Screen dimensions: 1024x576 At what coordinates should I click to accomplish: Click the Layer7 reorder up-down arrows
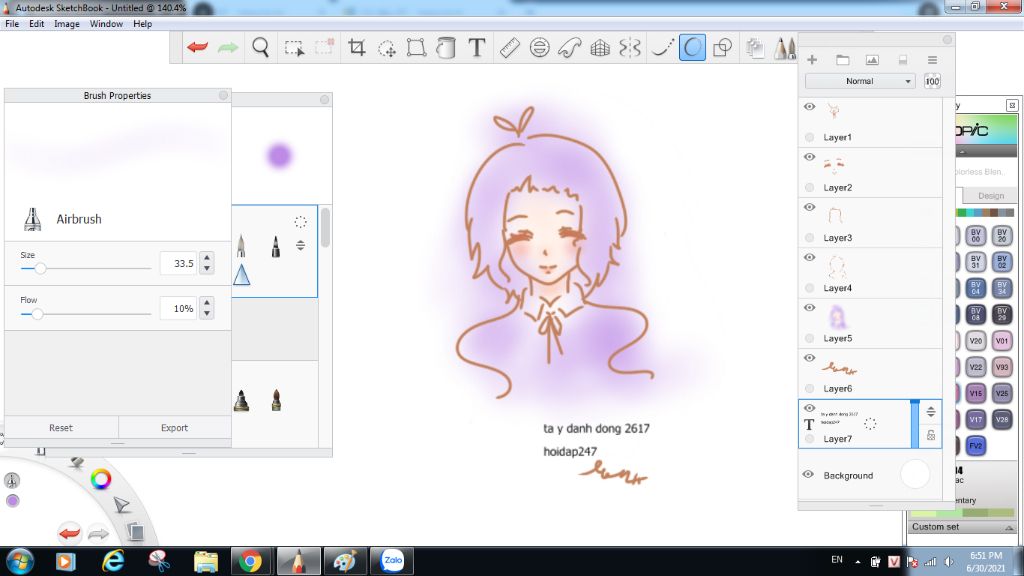point(931,411)
